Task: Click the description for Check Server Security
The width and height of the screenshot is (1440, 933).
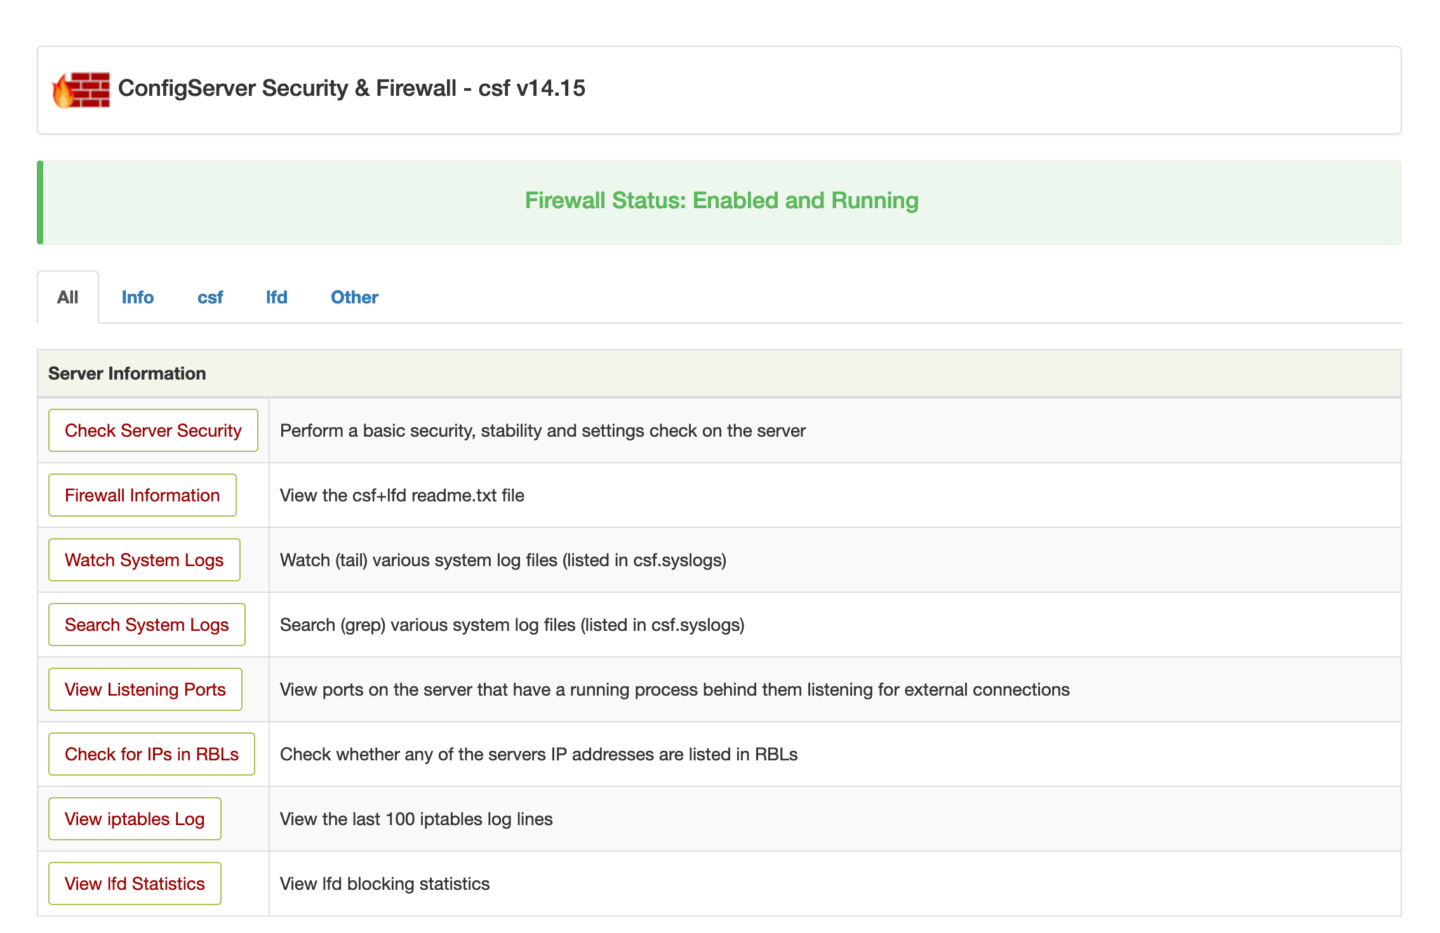Action: pos(543,430)
